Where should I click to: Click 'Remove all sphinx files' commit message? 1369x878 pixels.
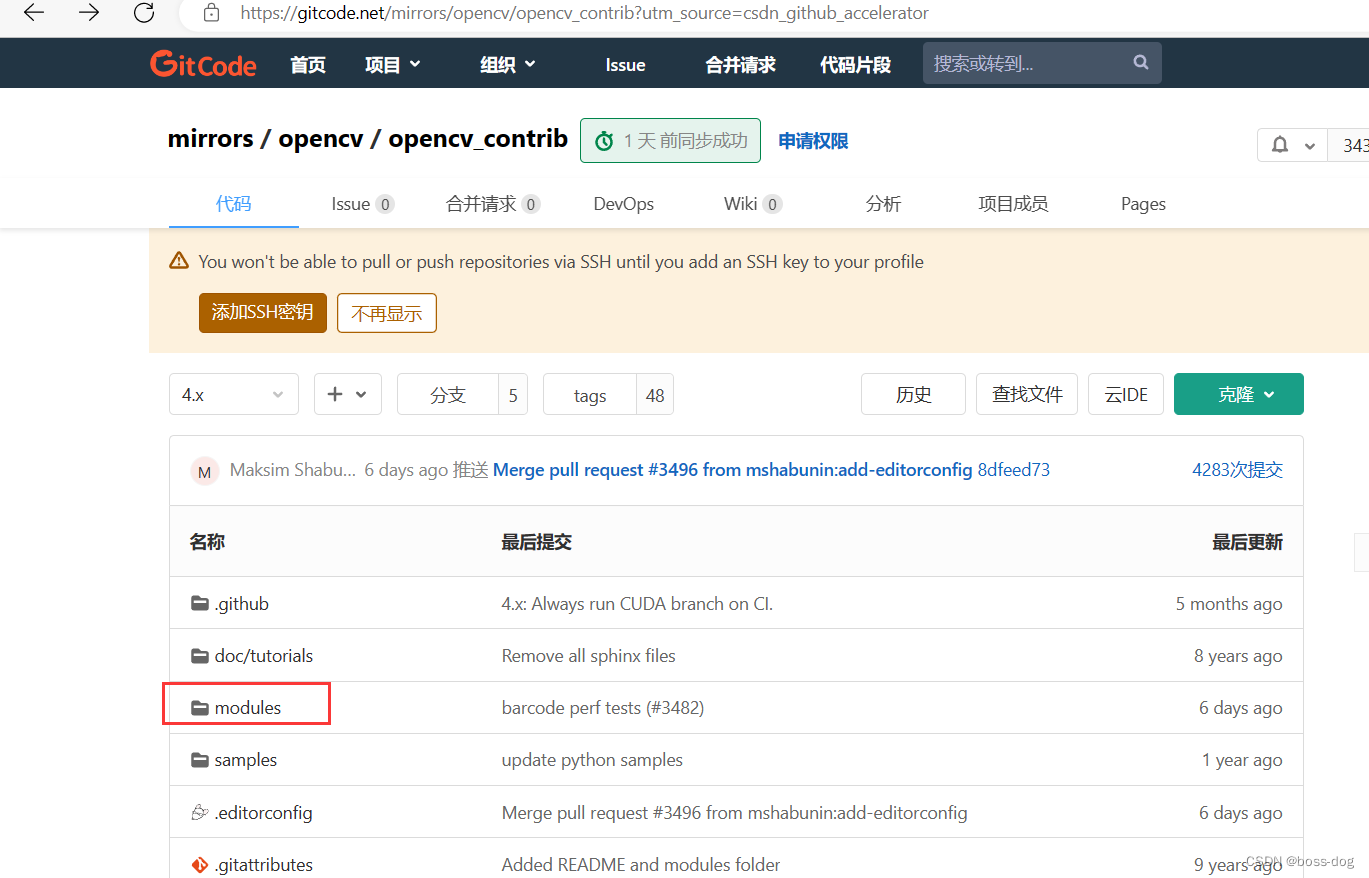(589, 656)
